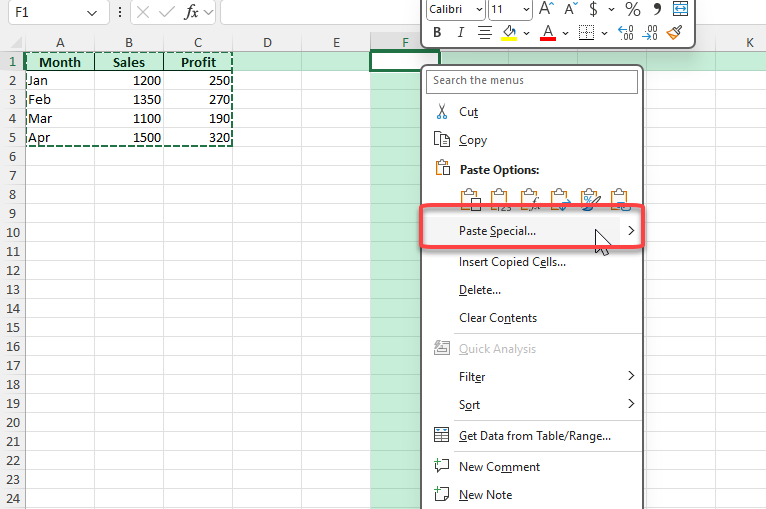Select the Paste Formulas fx icon
Viewport: 766px width, 509px height.
pyautogui.click(x=530, y=199)
